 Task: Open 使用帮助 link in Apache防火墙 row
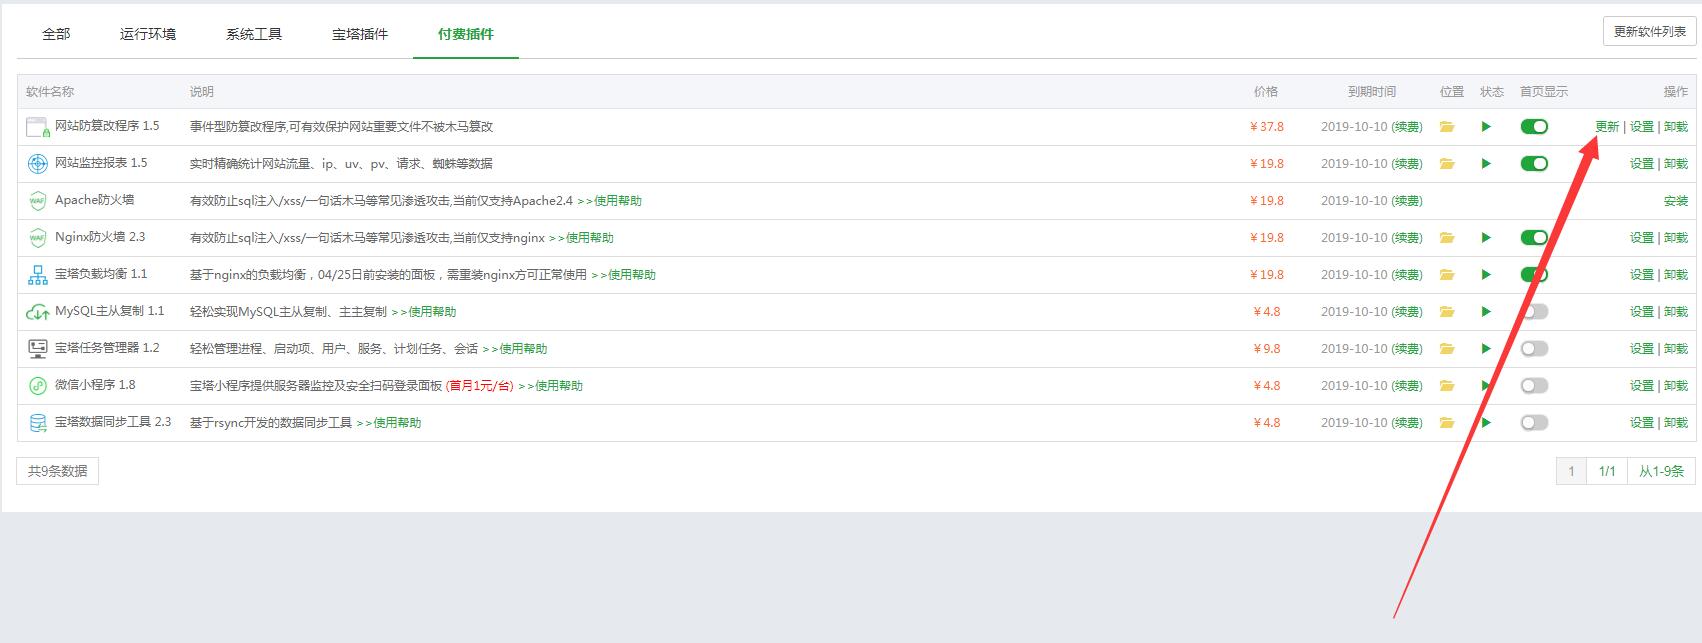[x=610, y=201]
